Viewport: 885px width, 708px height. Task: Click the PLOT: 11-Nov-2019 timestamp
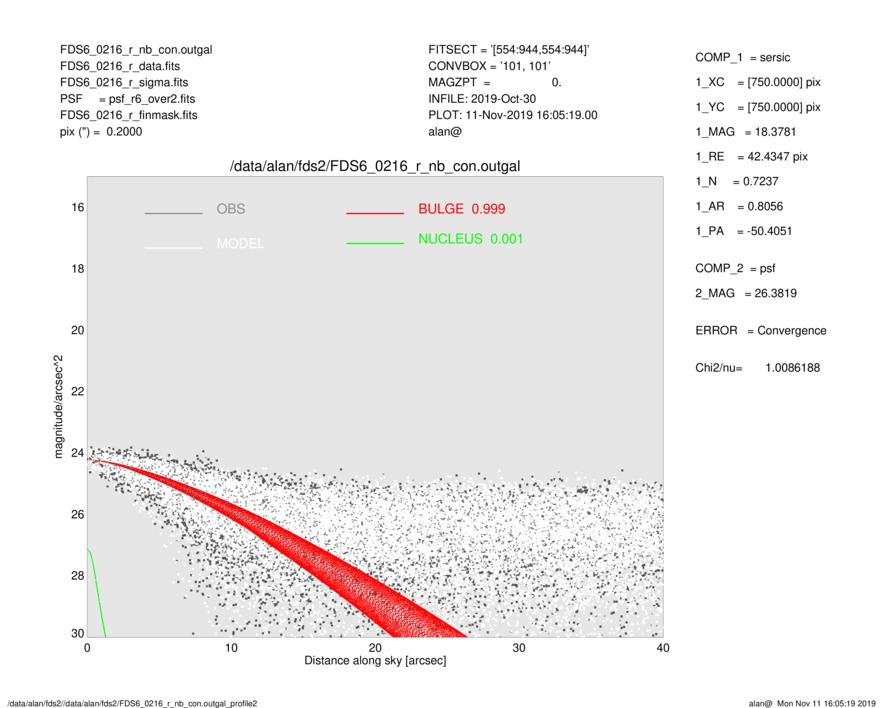(x=512, y=115)
